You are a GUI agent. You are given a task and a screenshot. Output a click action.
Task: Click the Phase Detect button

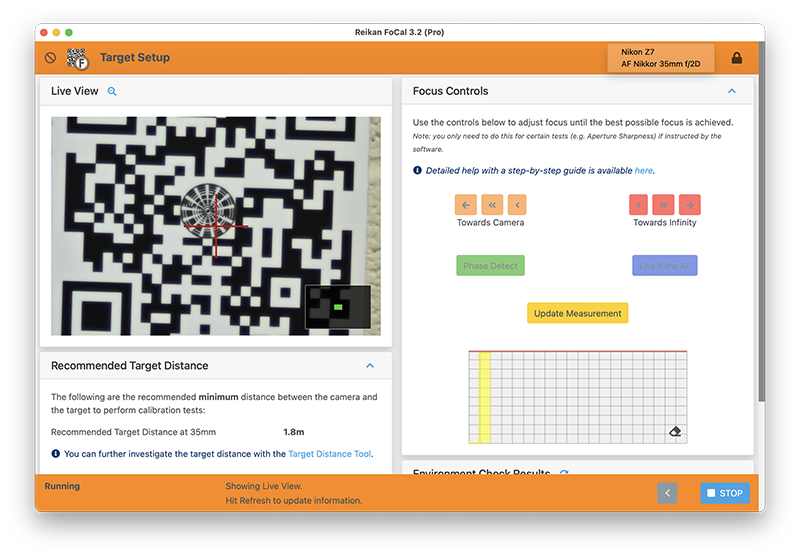490,266
